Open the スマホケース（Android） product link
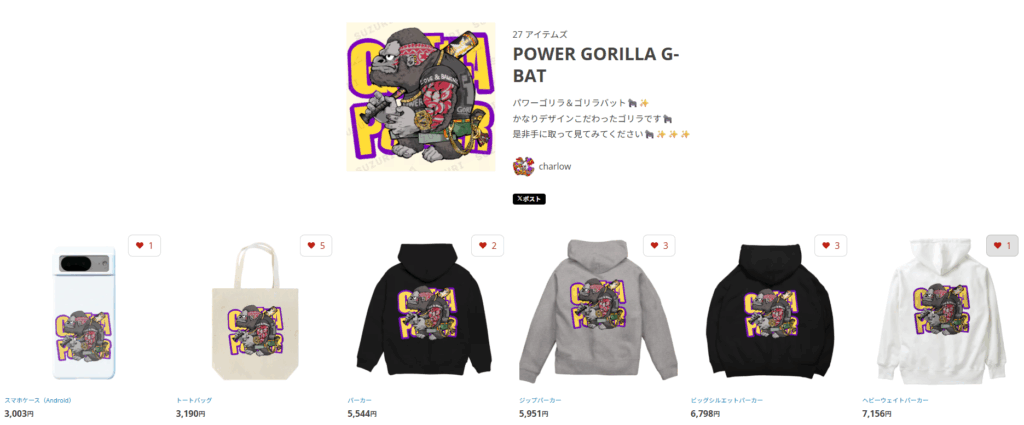 [x=38, y=400]
